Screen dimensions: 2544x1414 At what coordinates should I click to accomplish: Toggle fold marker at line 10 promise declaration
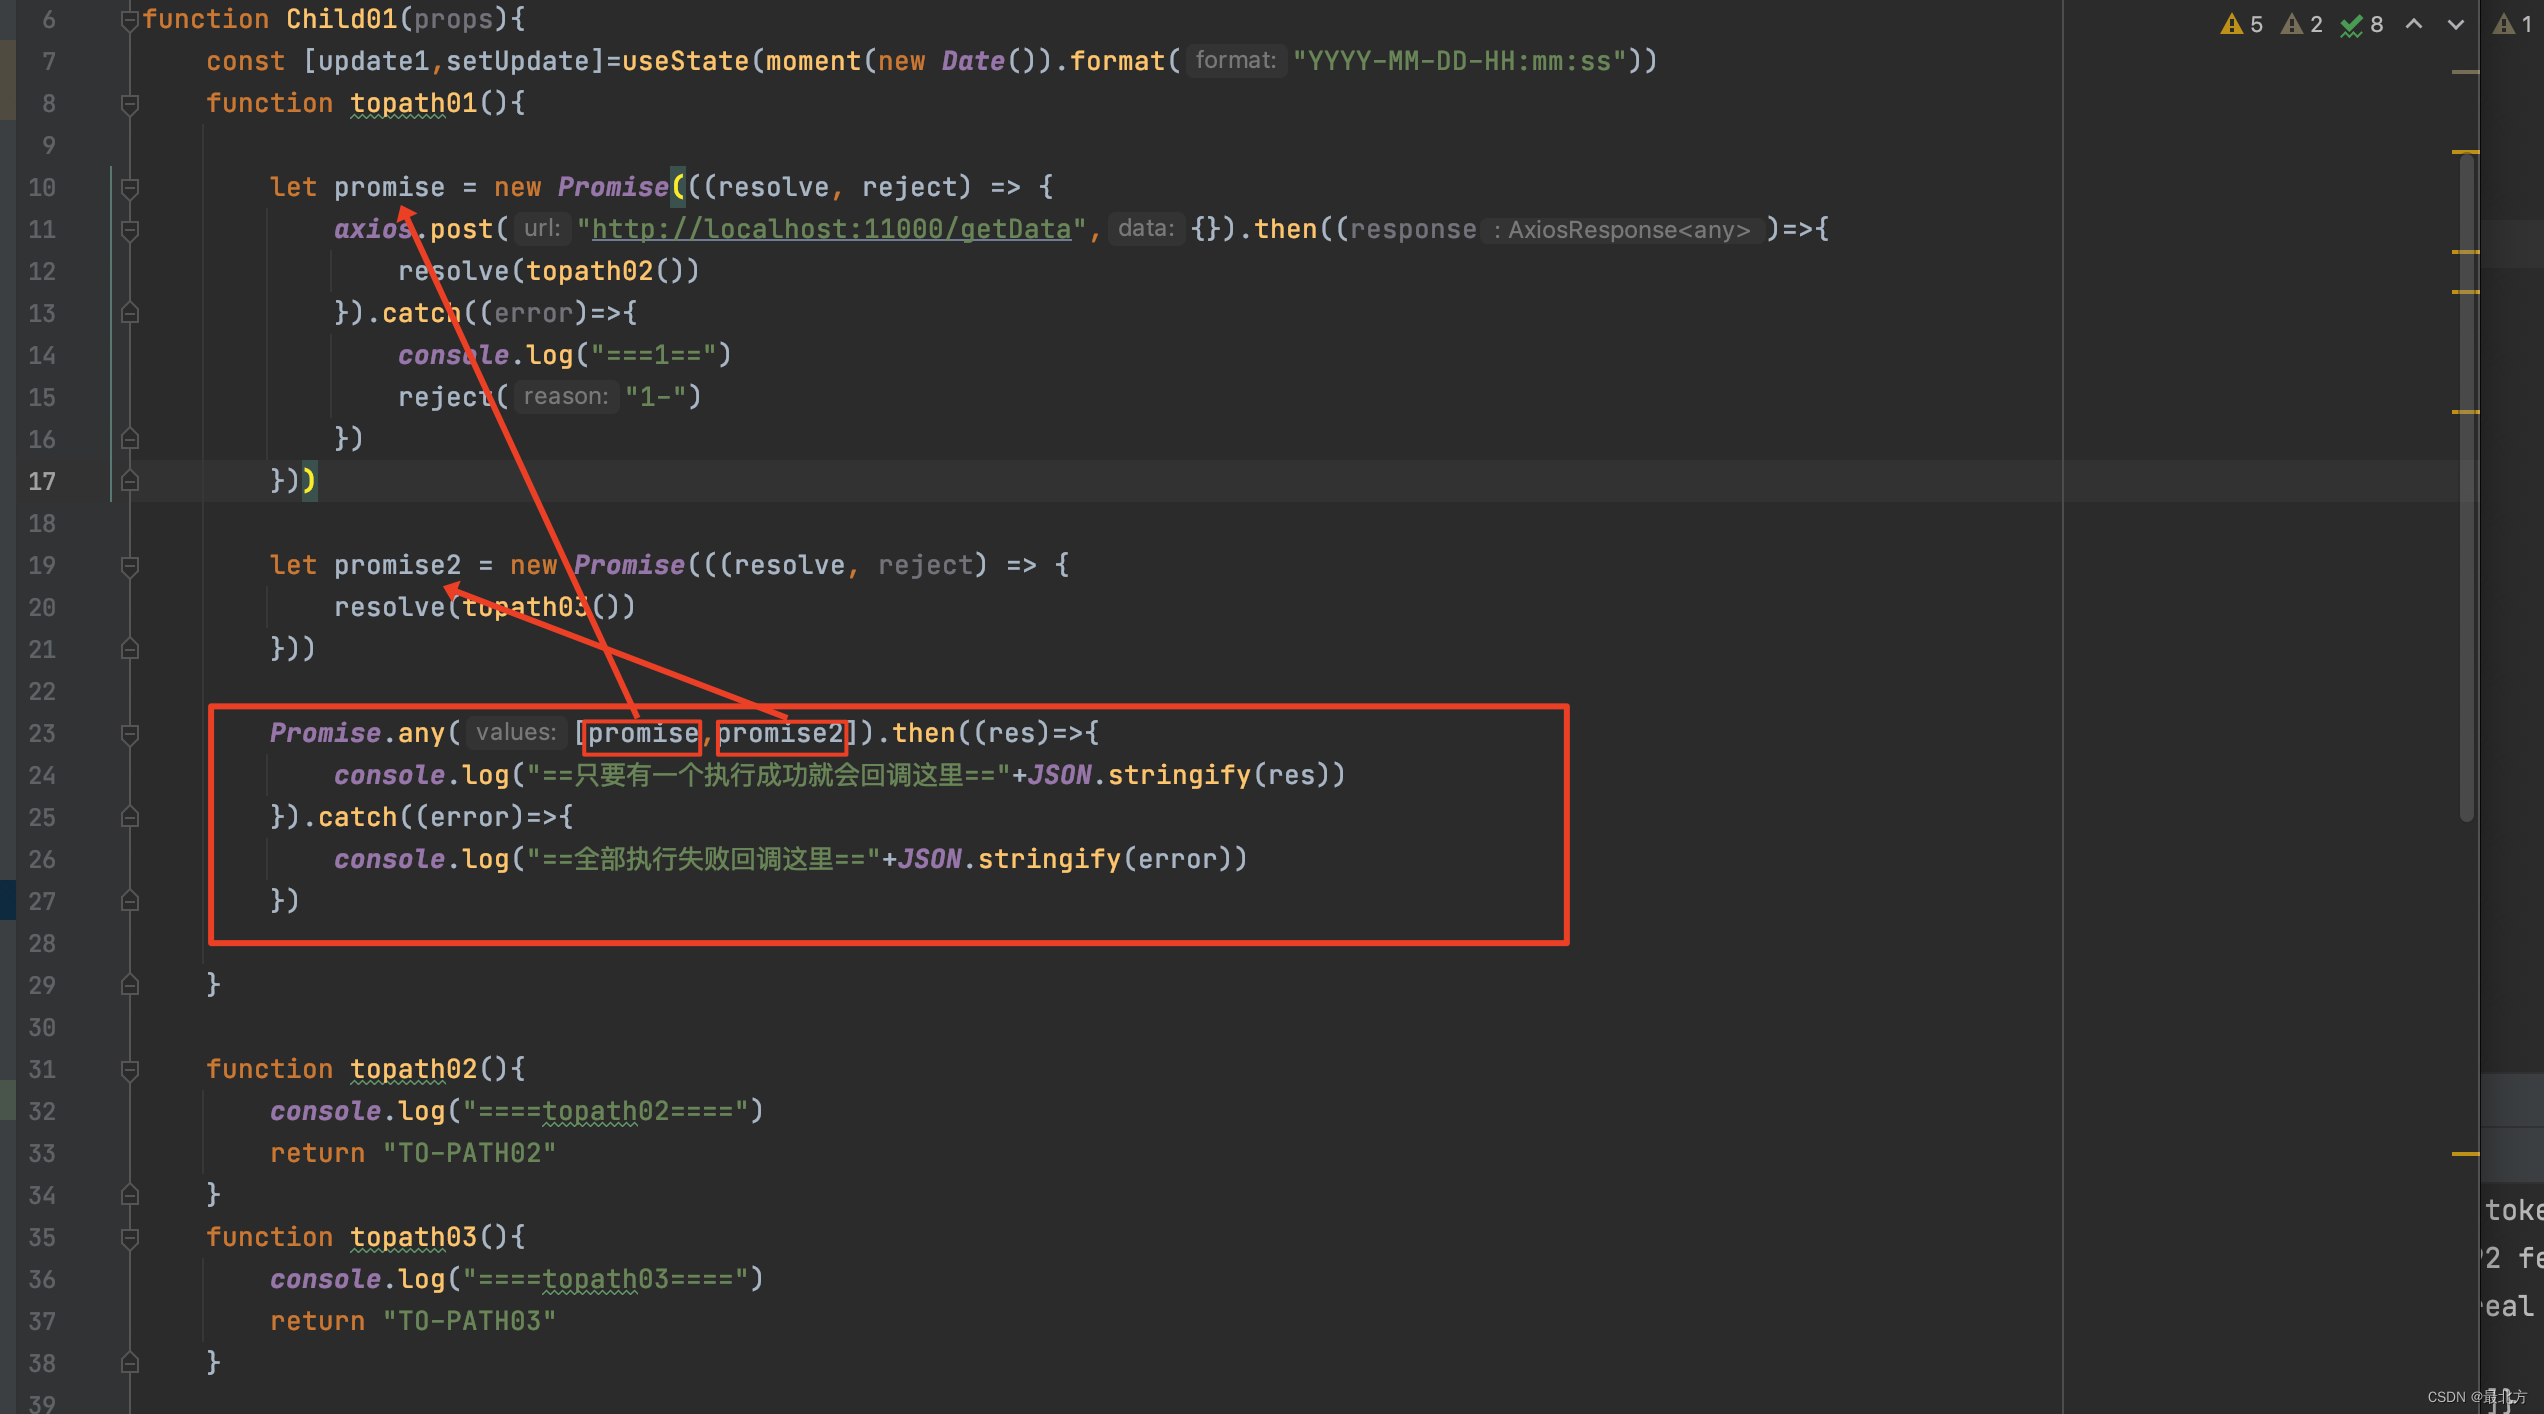pos(129,187)
